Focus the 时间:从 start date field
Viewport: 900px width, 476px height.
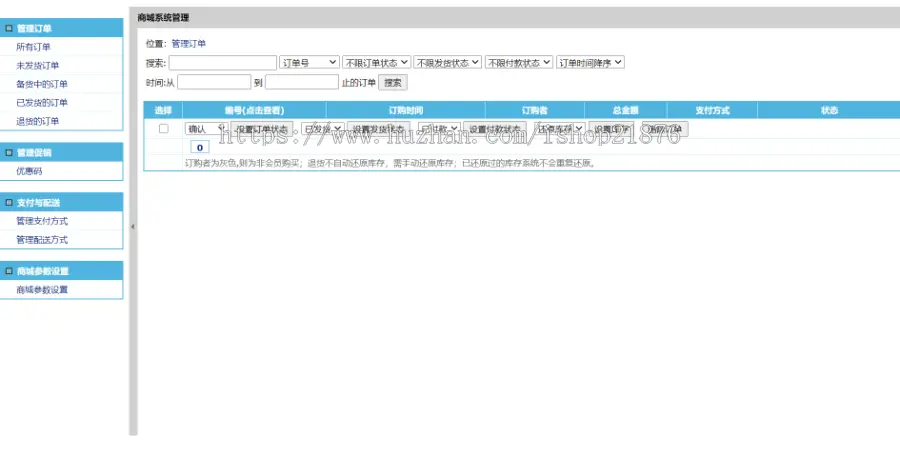[x=214, y=82]
